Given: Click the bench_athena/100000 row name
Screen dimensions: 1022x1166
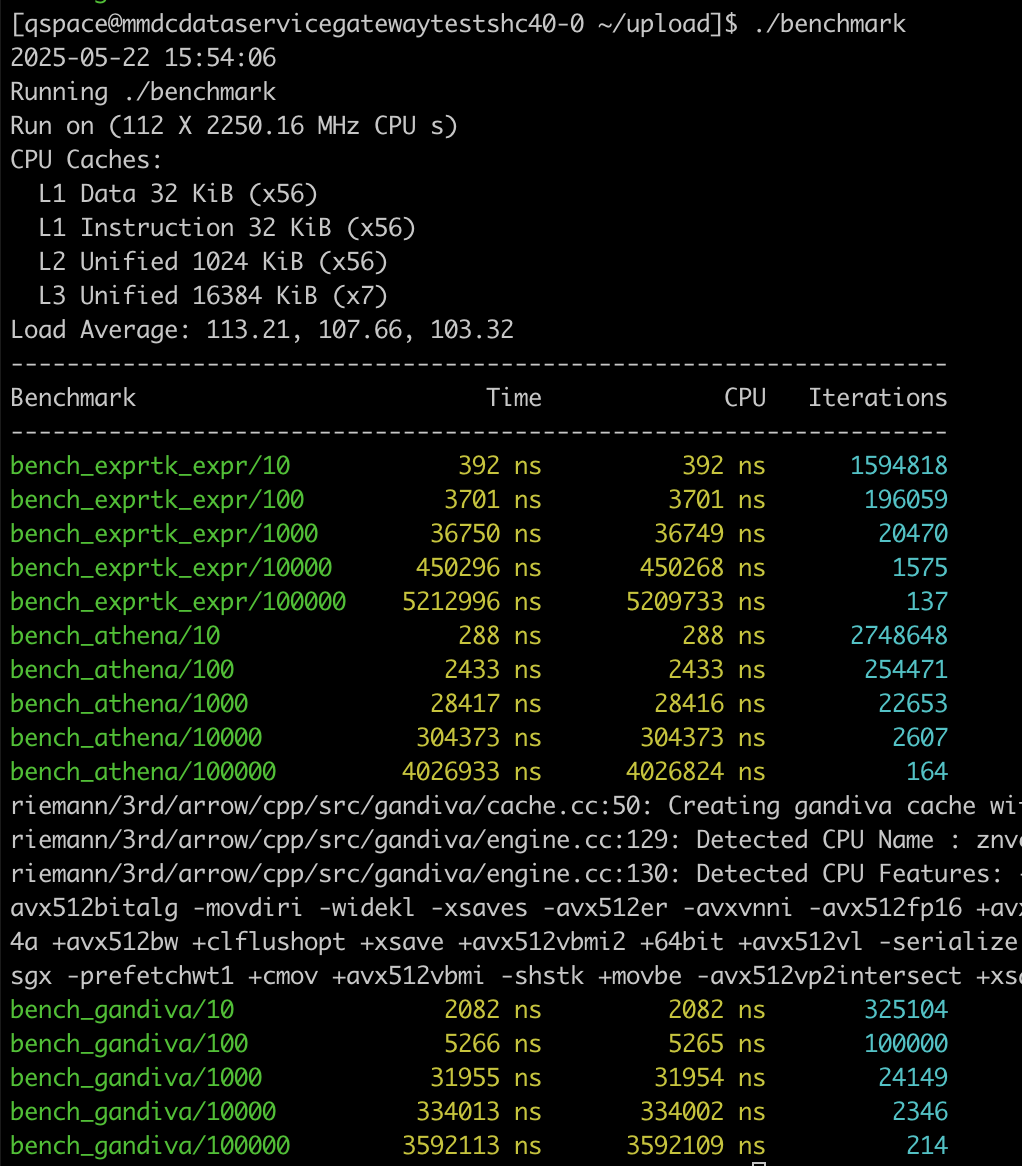Looking at the screenshot, I should point(144,772).
